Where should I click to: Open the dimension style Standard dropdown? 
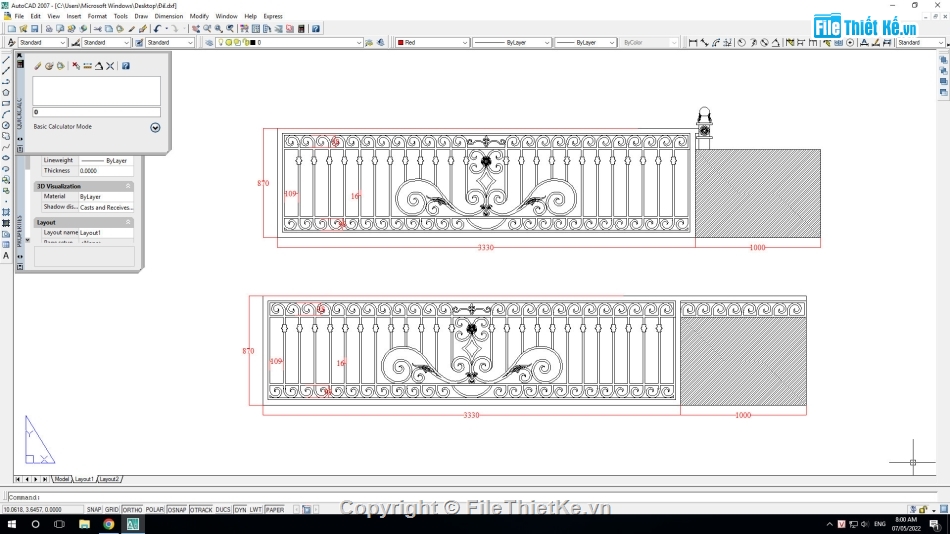pos(106,42)
